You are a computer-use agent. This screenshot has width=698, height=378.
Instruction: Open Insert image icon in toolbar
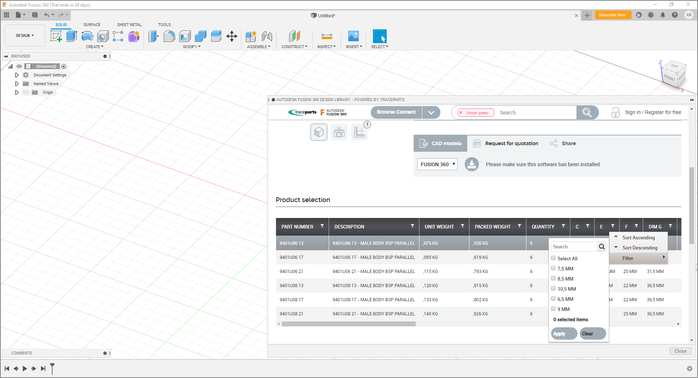[x=353, y=36]
